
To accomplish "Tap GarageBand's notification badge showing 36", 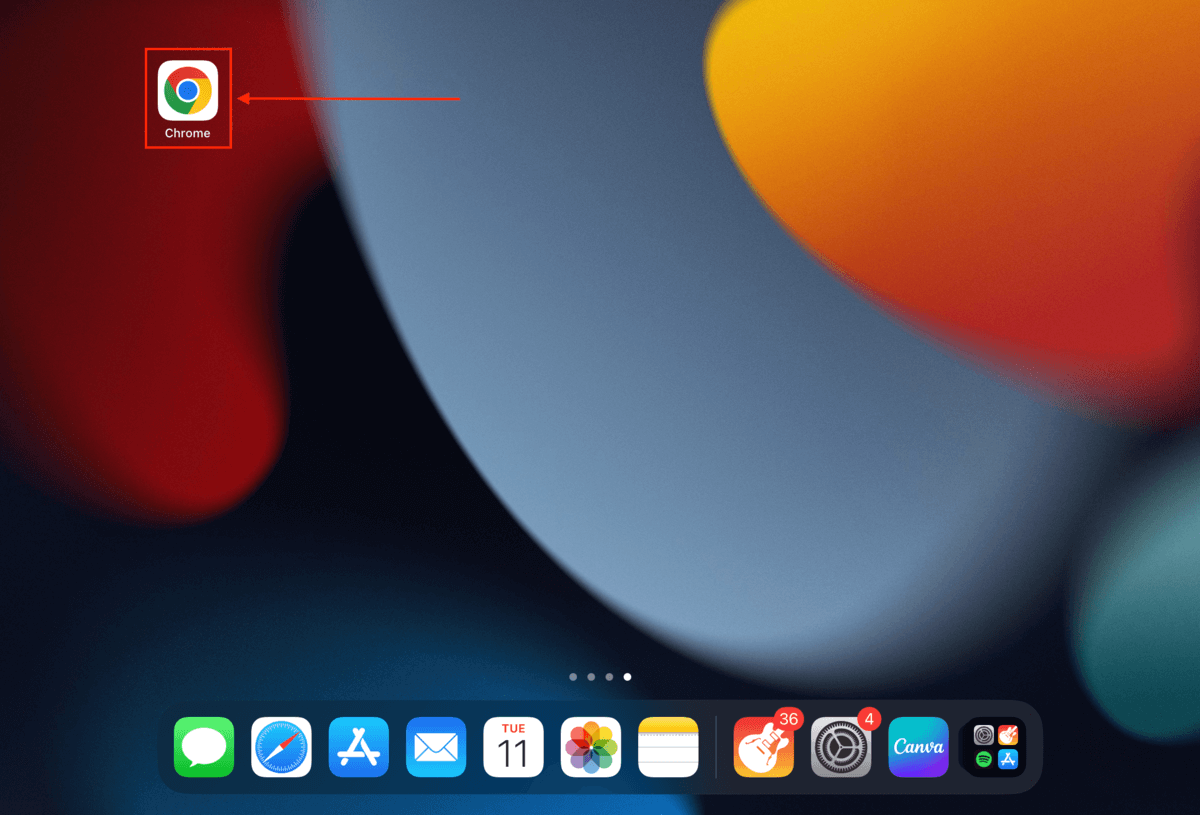I will pos(789,719).
